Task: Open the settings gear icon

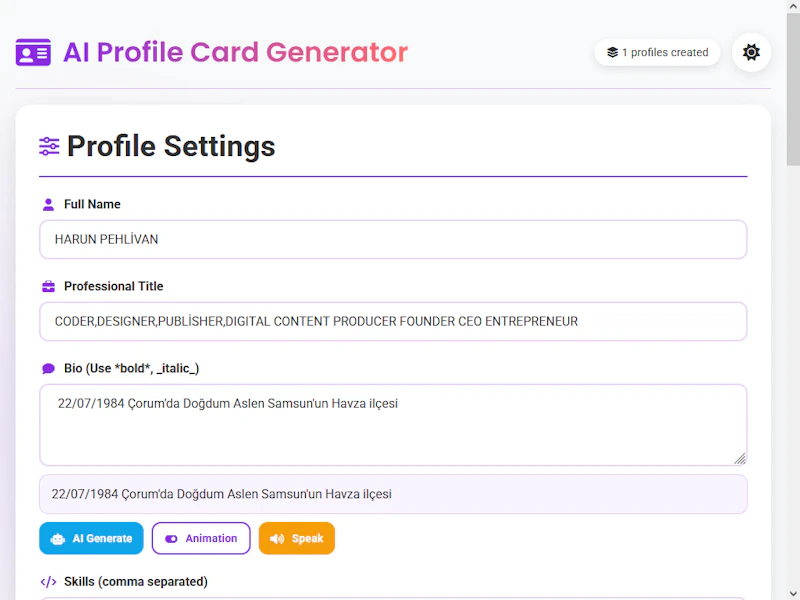Action: [751, 52]
